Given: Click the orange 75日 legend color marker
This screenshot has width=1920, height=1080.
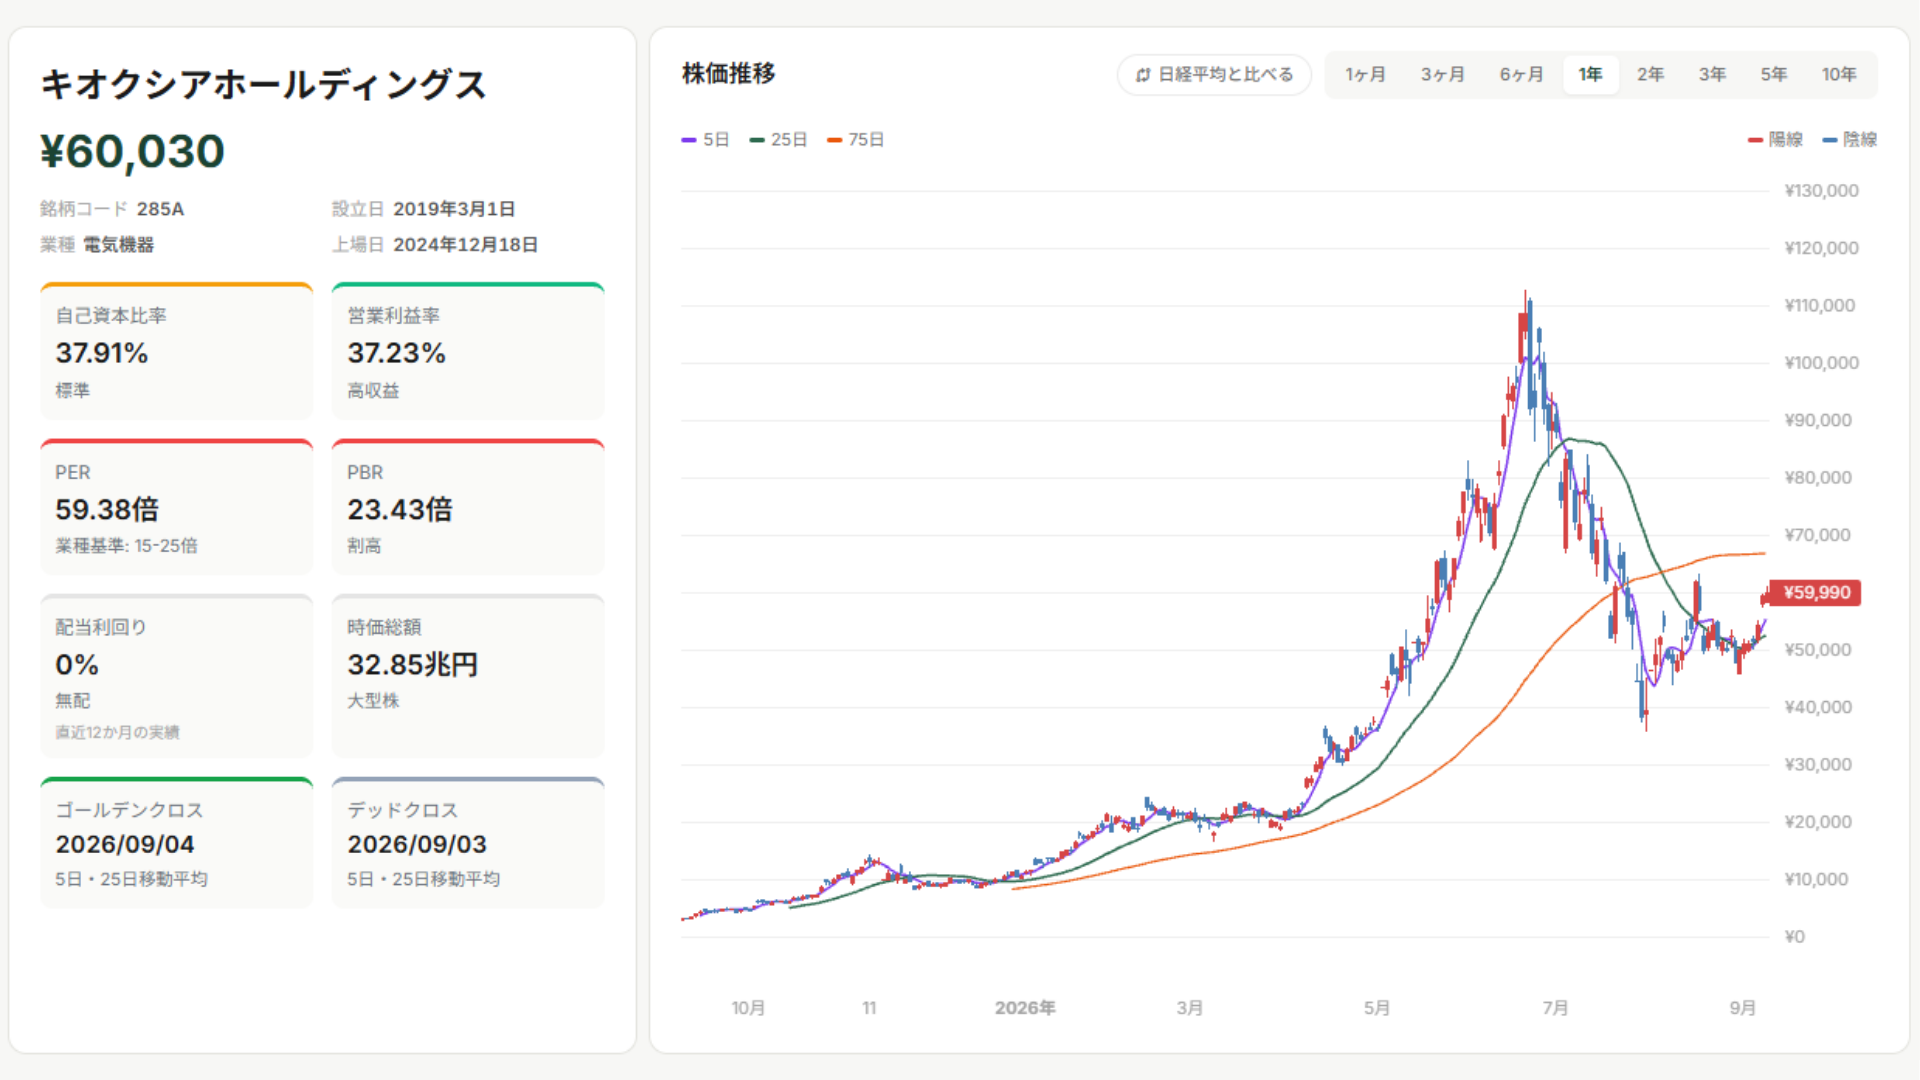Looking at the screenshot, I should pyautogui.click(x=835, y=140).
